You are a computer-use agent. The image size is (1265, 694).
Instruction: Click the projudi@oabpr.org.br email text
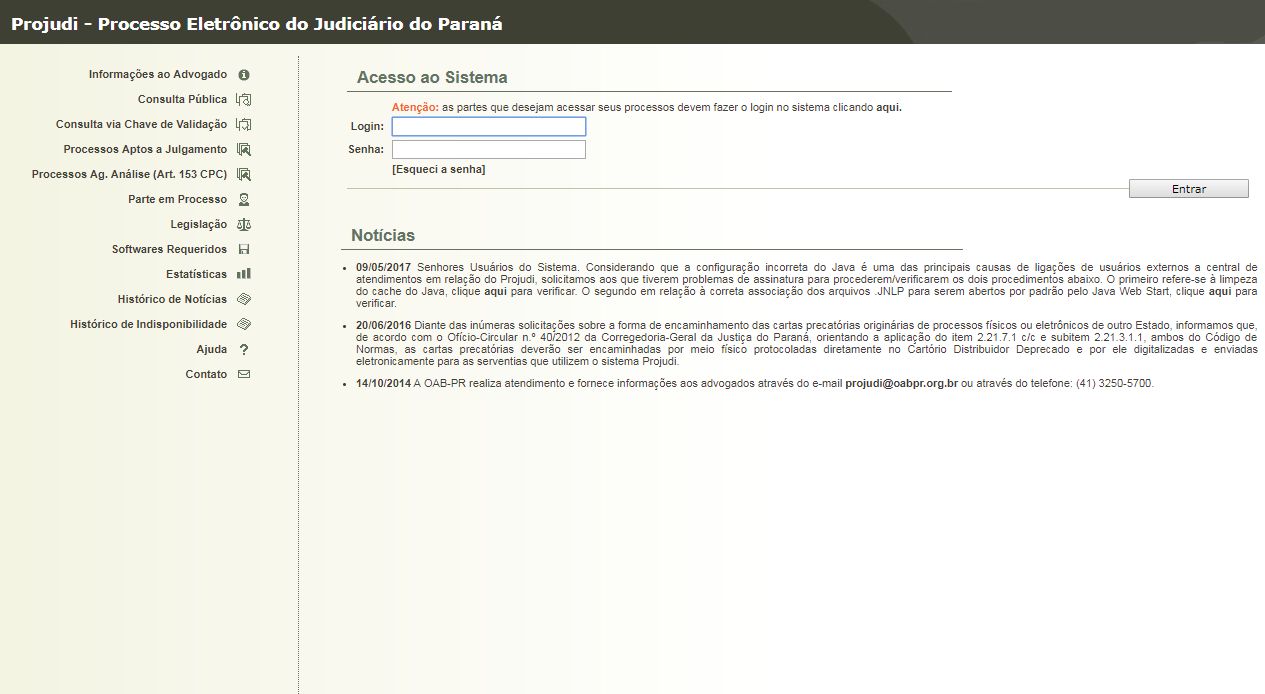pos(902,383)
